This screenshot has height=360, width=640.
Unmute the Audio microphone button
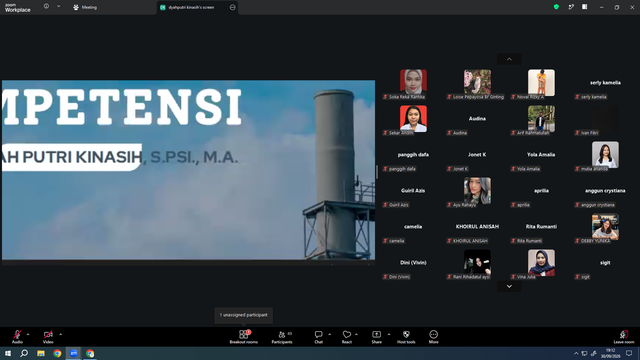[x=17, y=337]
